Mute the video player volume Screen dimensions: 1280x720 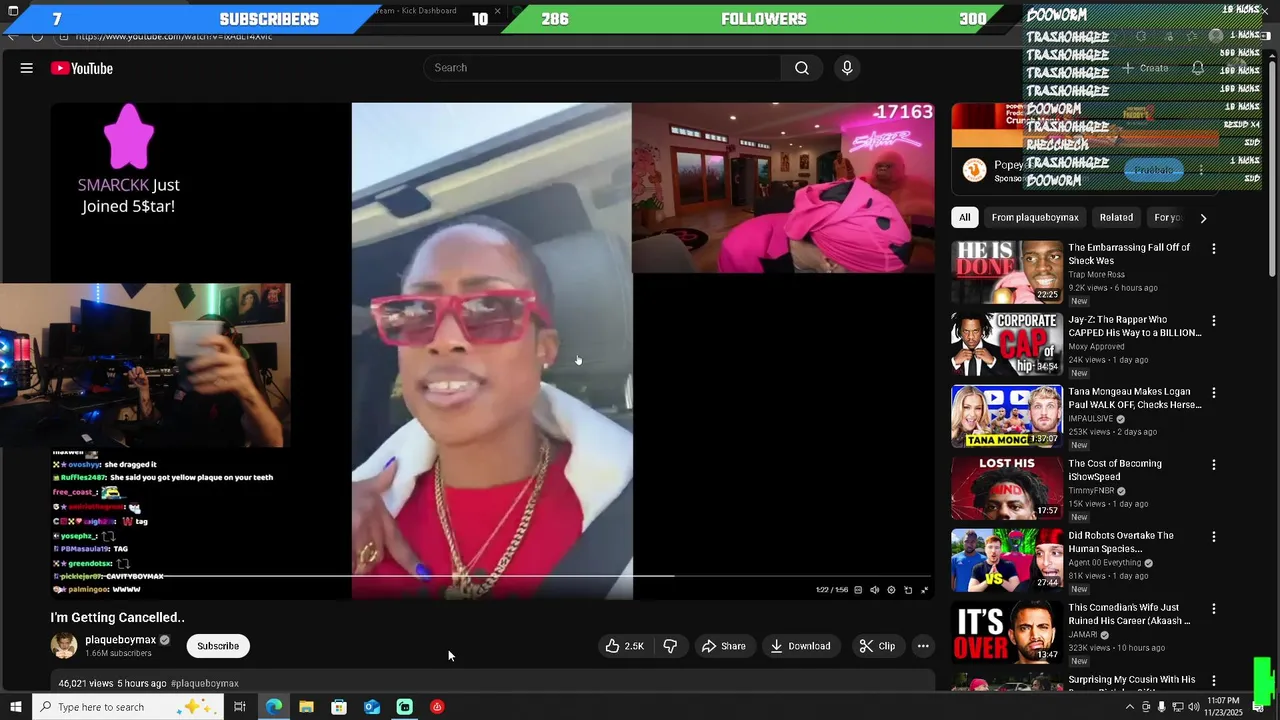click(x=875, y=590)
